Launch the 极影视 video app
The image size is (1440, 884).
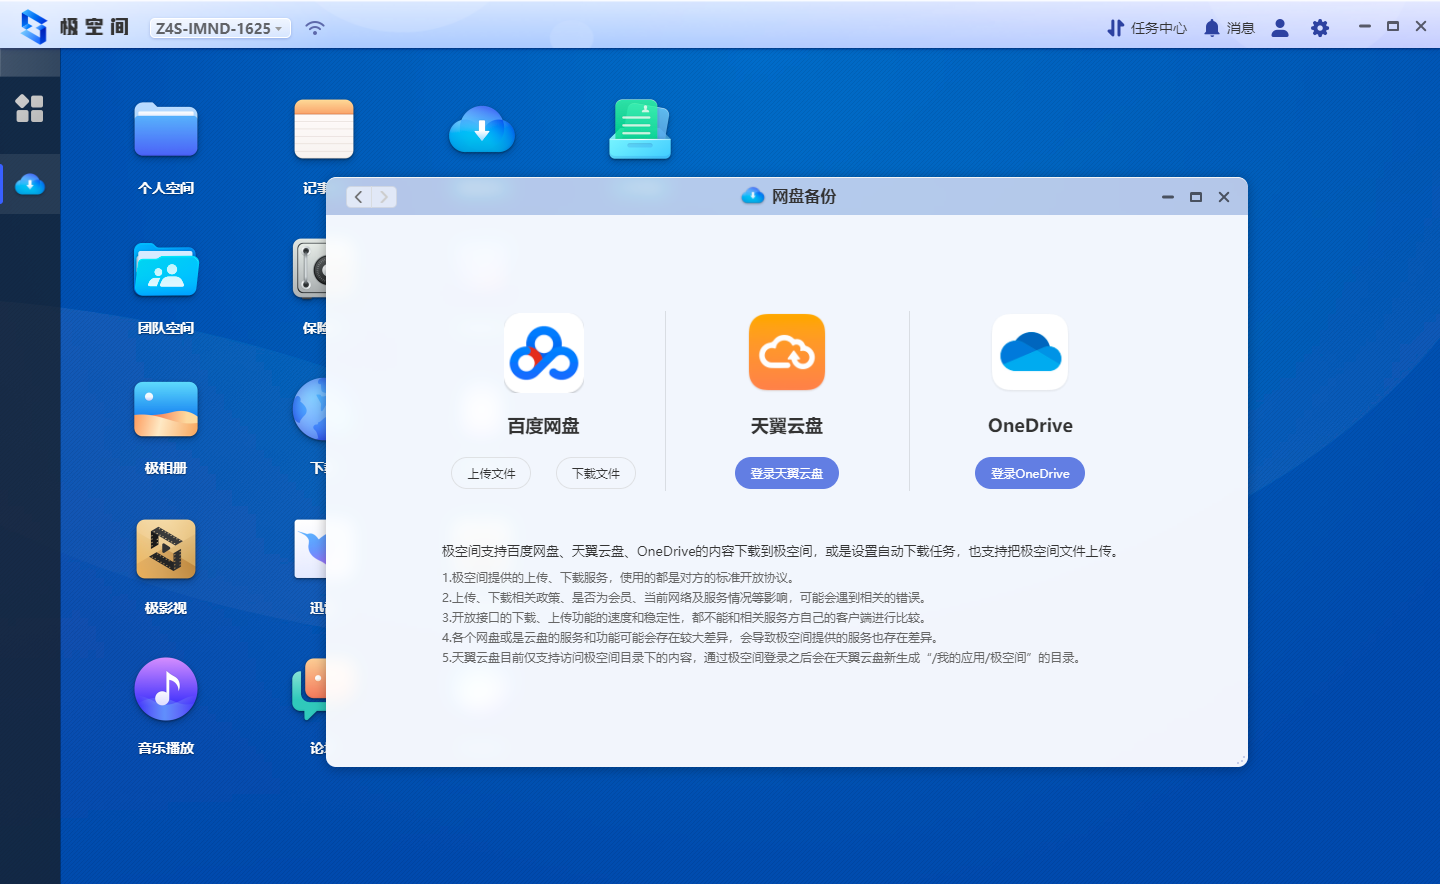166,549
